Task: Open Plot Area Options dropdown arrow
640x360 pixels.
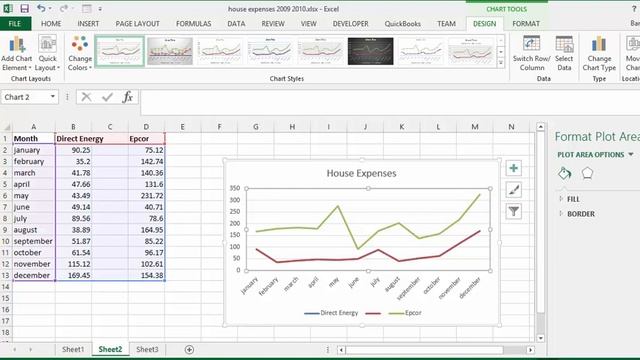Action: pos(631,155)
